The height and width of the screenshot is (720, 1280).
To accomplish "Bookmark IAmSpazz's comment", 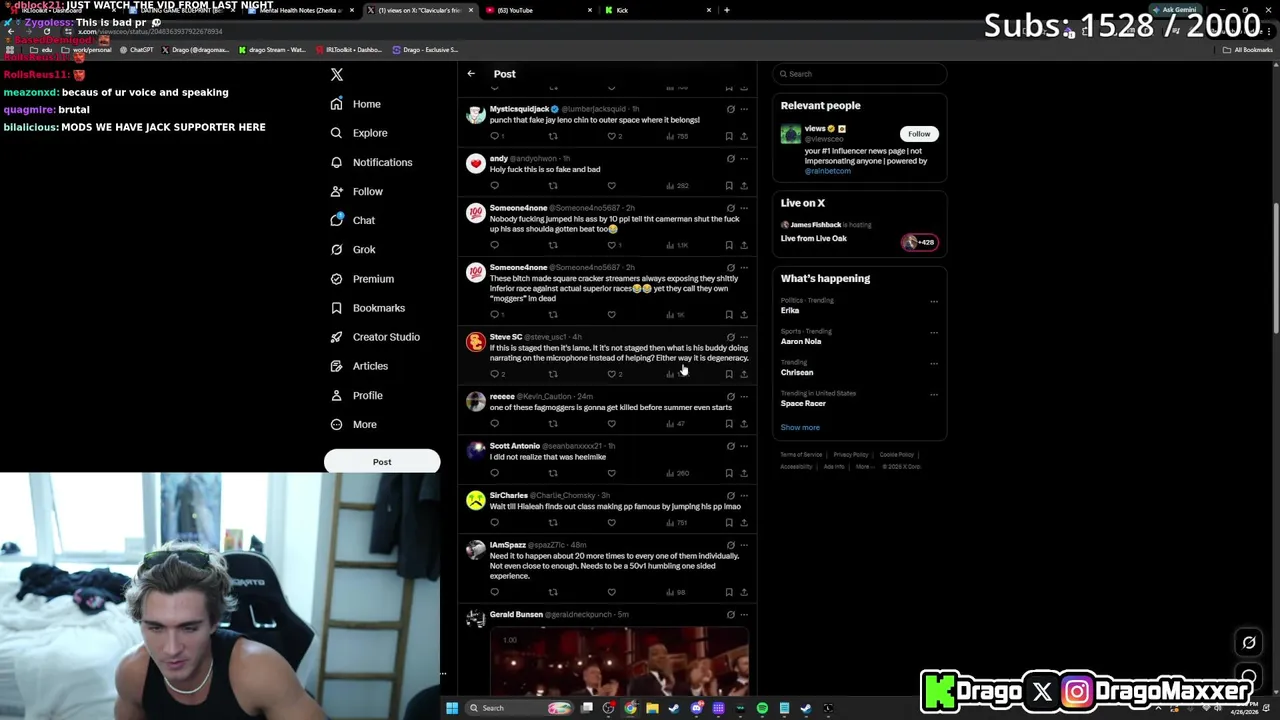I will (x=729, y=592).
